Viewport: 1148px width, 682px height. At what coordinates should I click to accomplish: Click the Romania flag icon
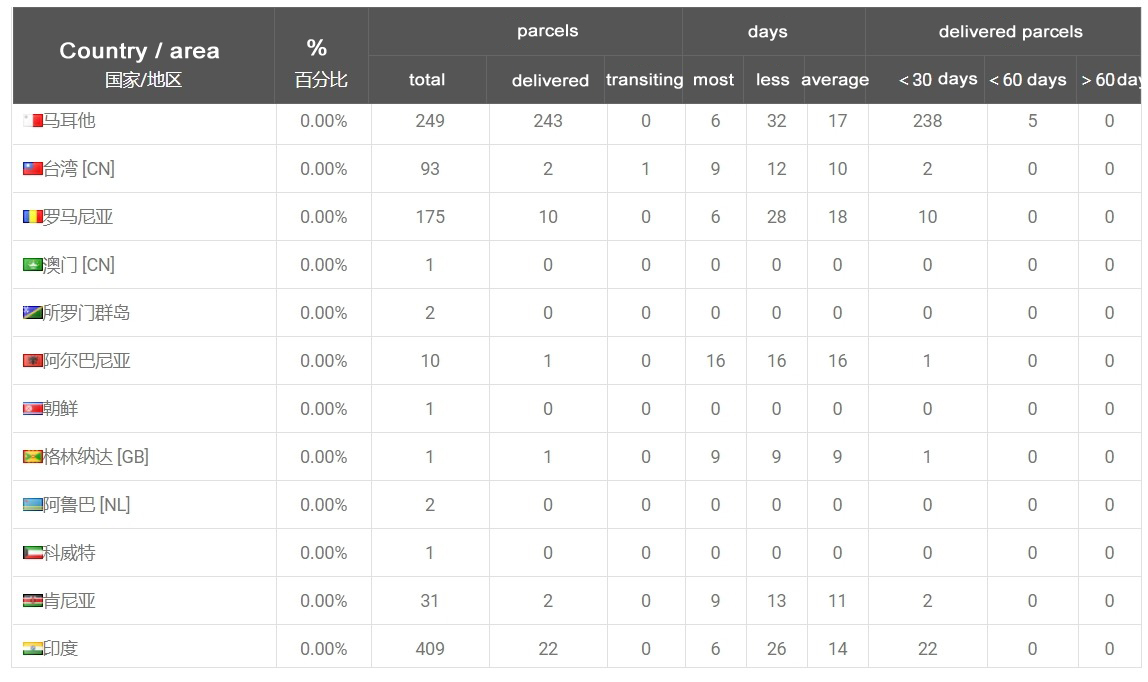(33, 217)
